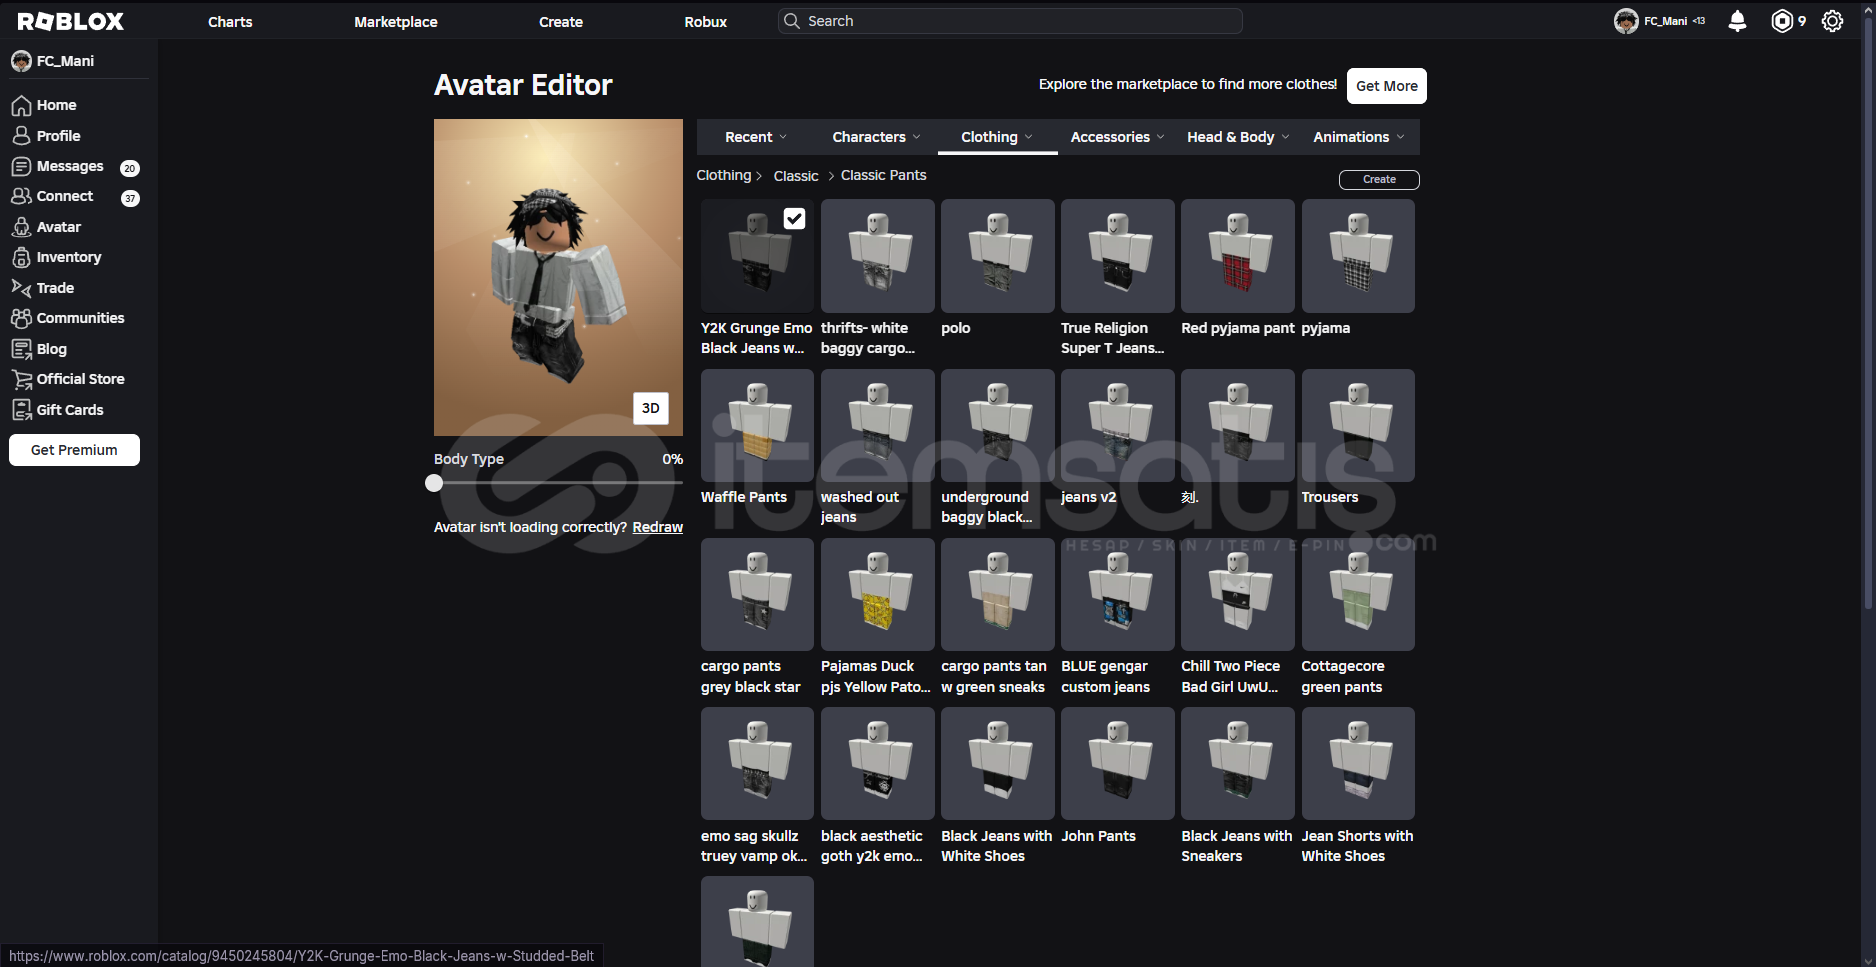Select the True Religion Super T Jeans thumbnail
The height and width of the screenshot is (967, 1876).
pyautogui.click(x=1117, y=256)
